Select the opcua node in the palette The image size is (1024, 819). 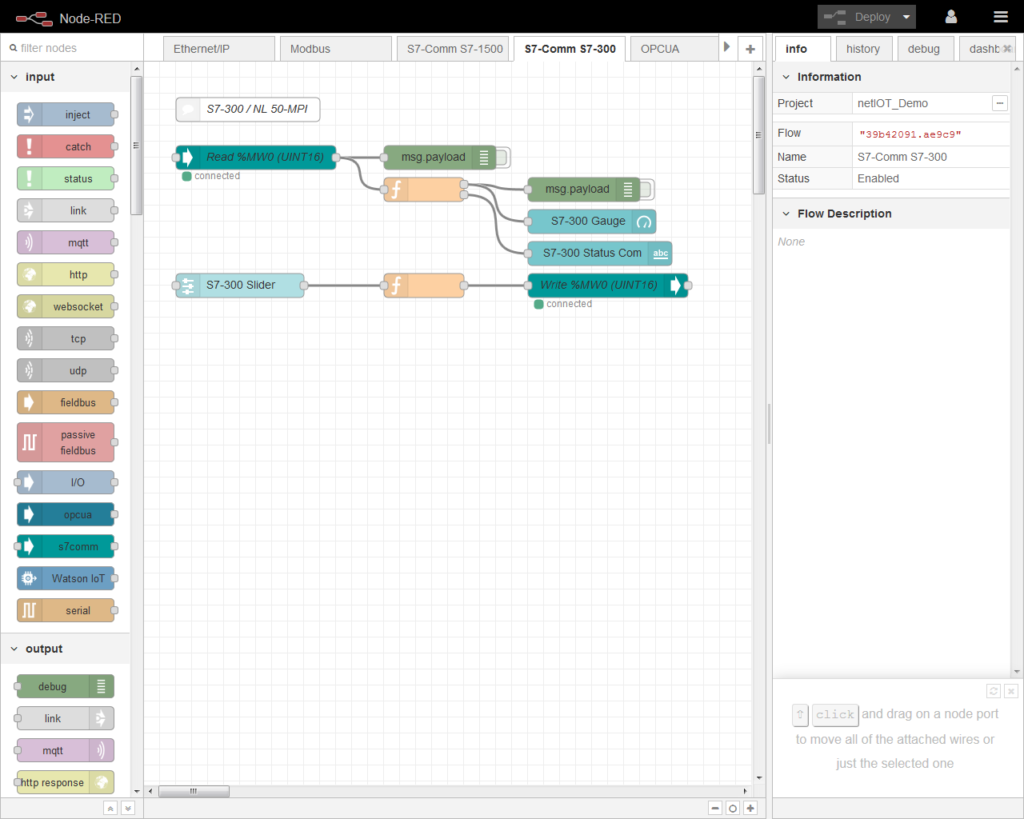click(x=66, y=514)
